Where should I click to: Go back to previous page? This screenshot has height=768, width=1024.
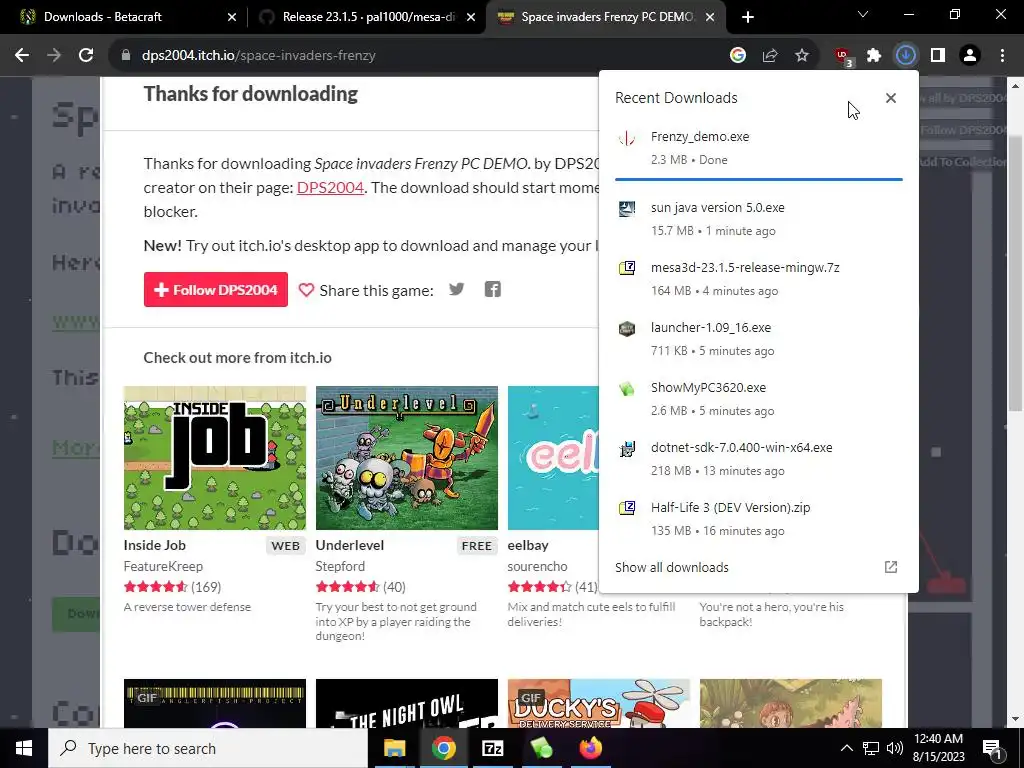pos(22,56)
